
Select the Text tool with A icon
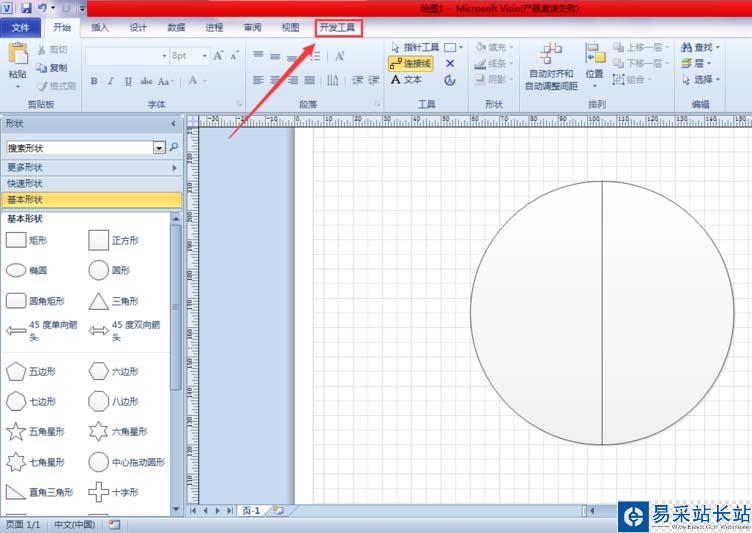coord(406,79)
